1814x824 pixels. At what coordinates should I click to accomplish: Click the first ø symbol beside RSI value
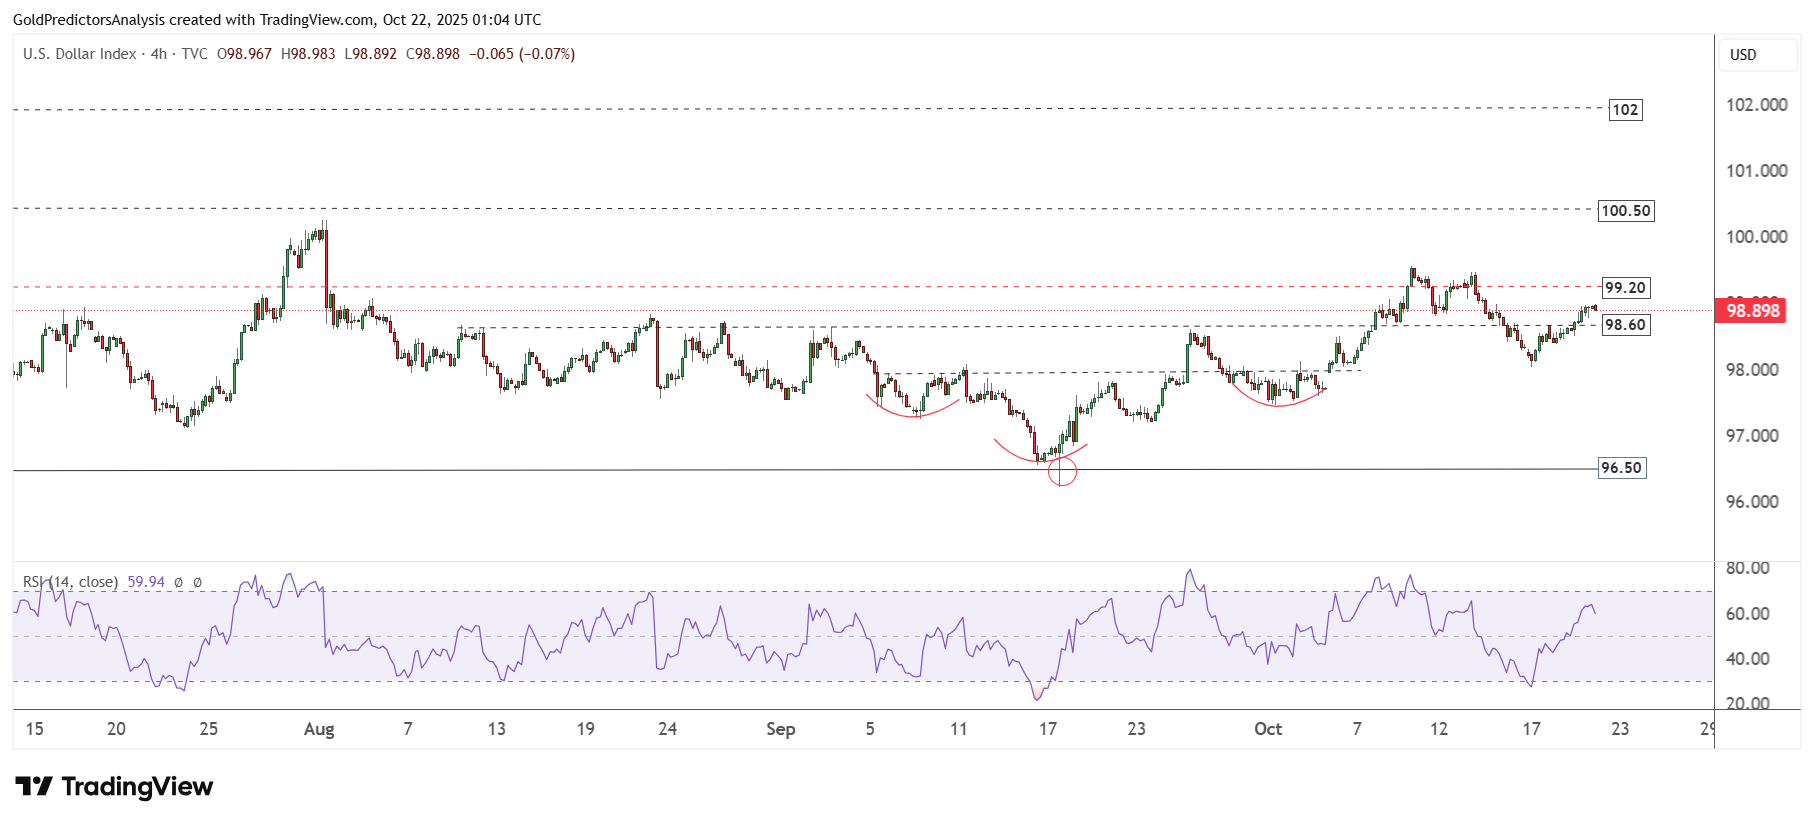point(178,582)
